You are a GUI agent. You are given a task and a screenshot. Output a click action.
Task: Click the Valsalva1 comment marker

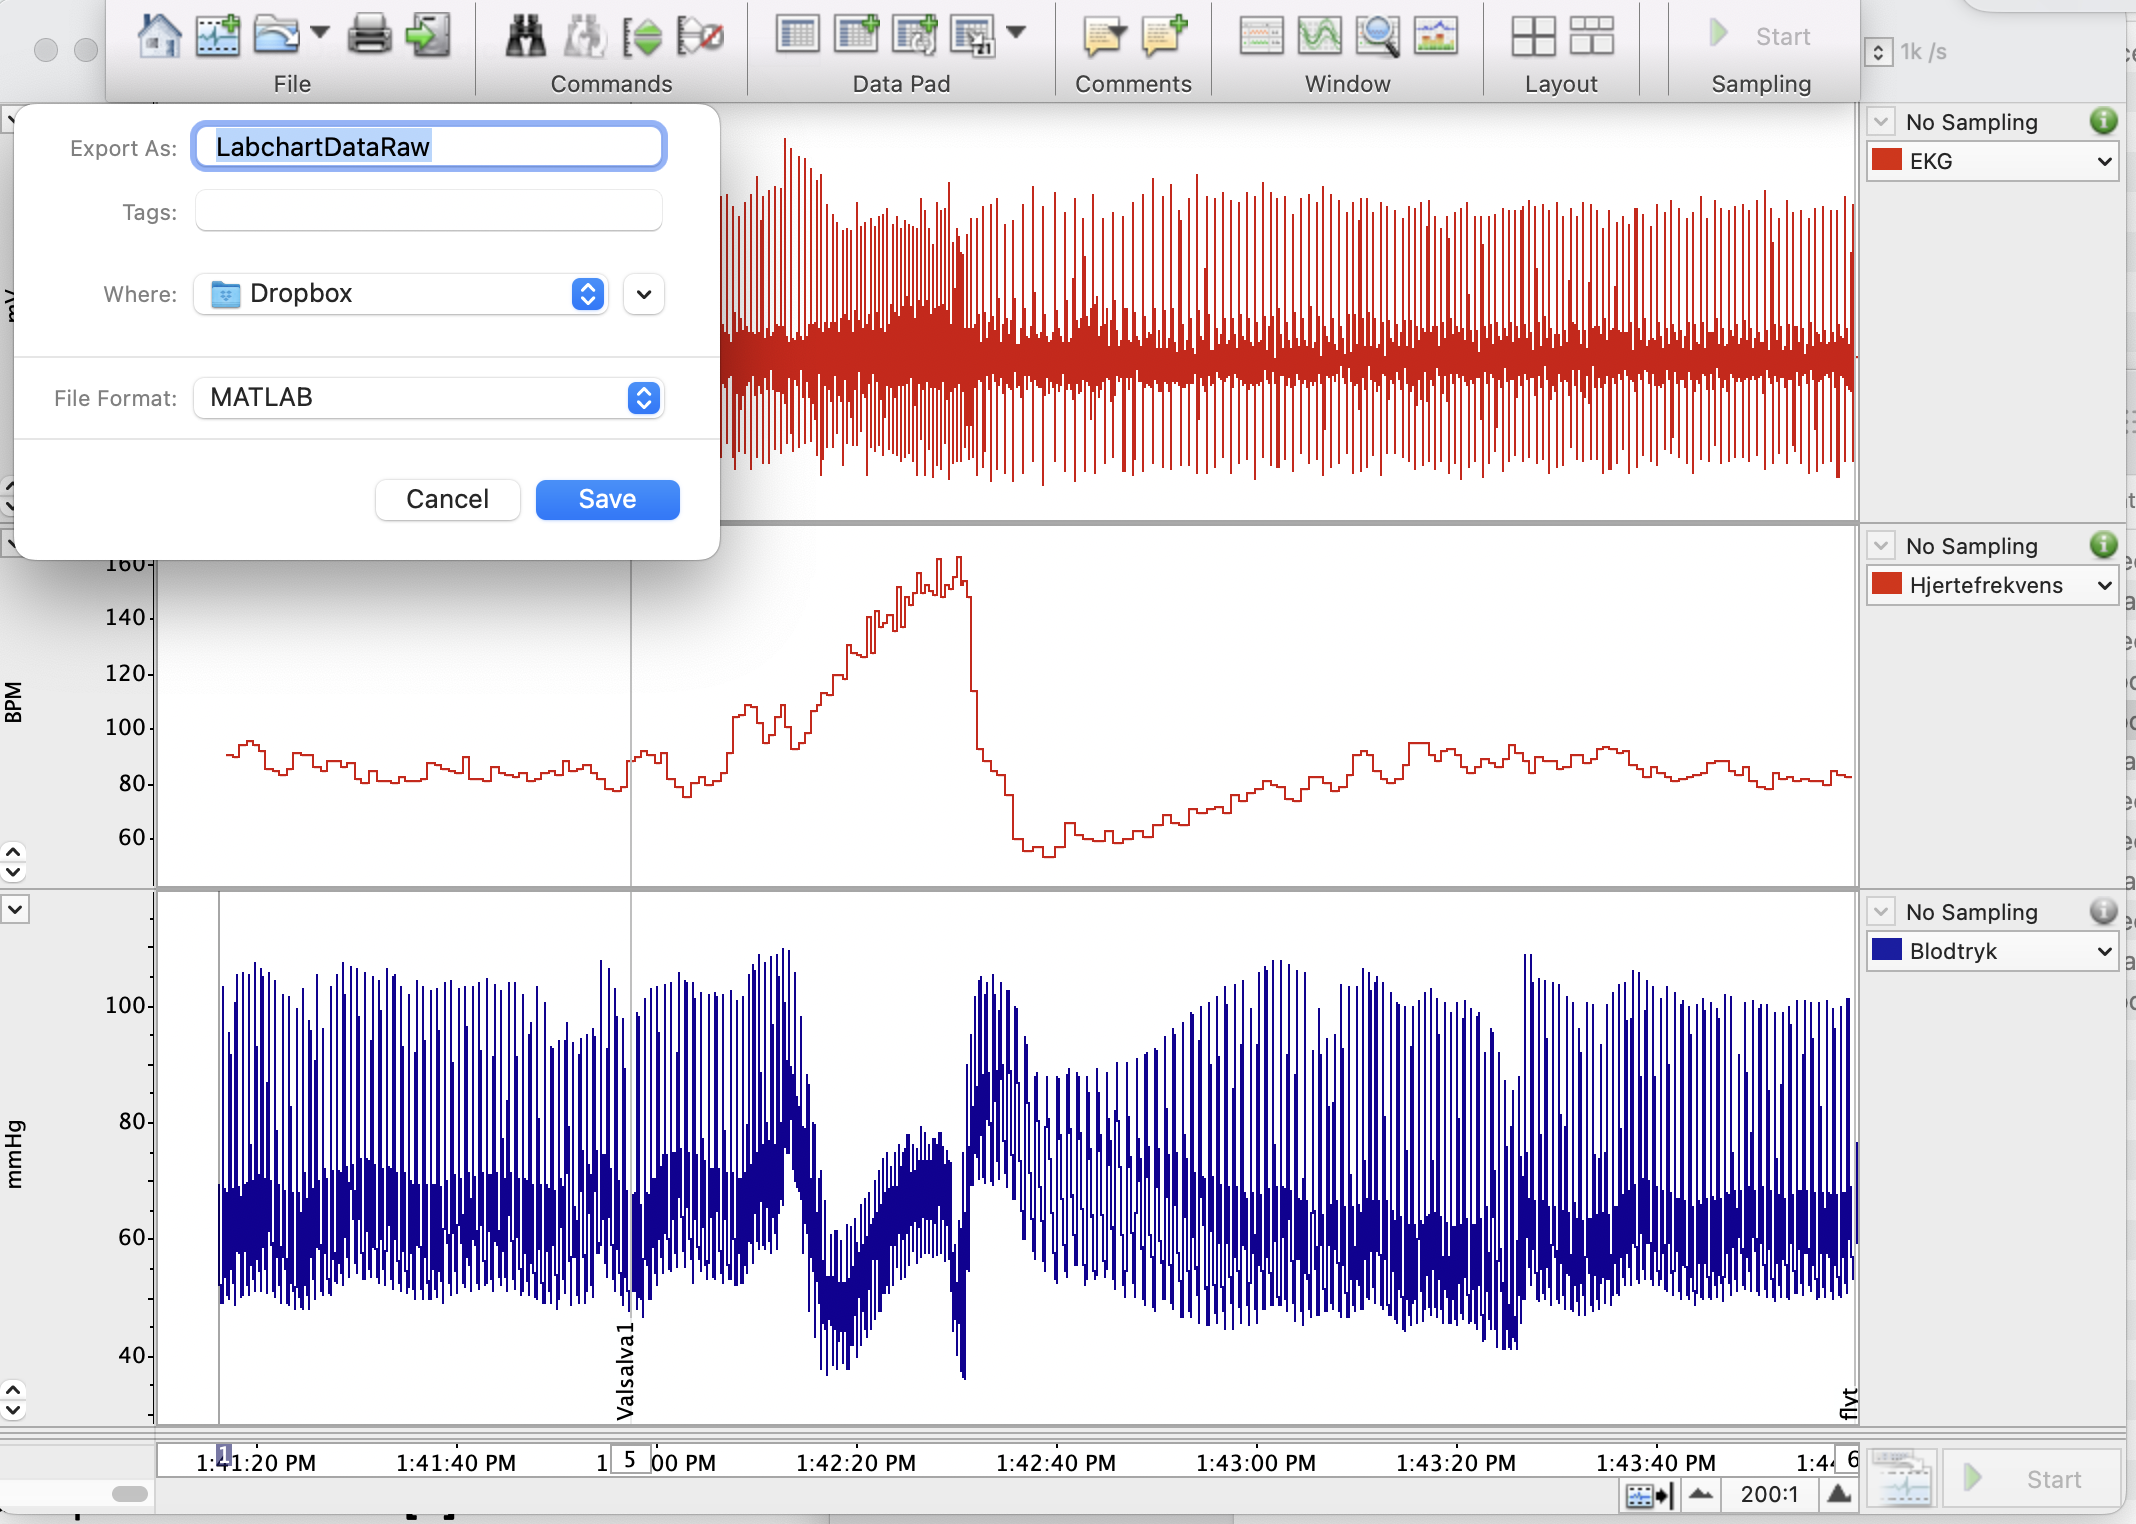pos(626,1370)
